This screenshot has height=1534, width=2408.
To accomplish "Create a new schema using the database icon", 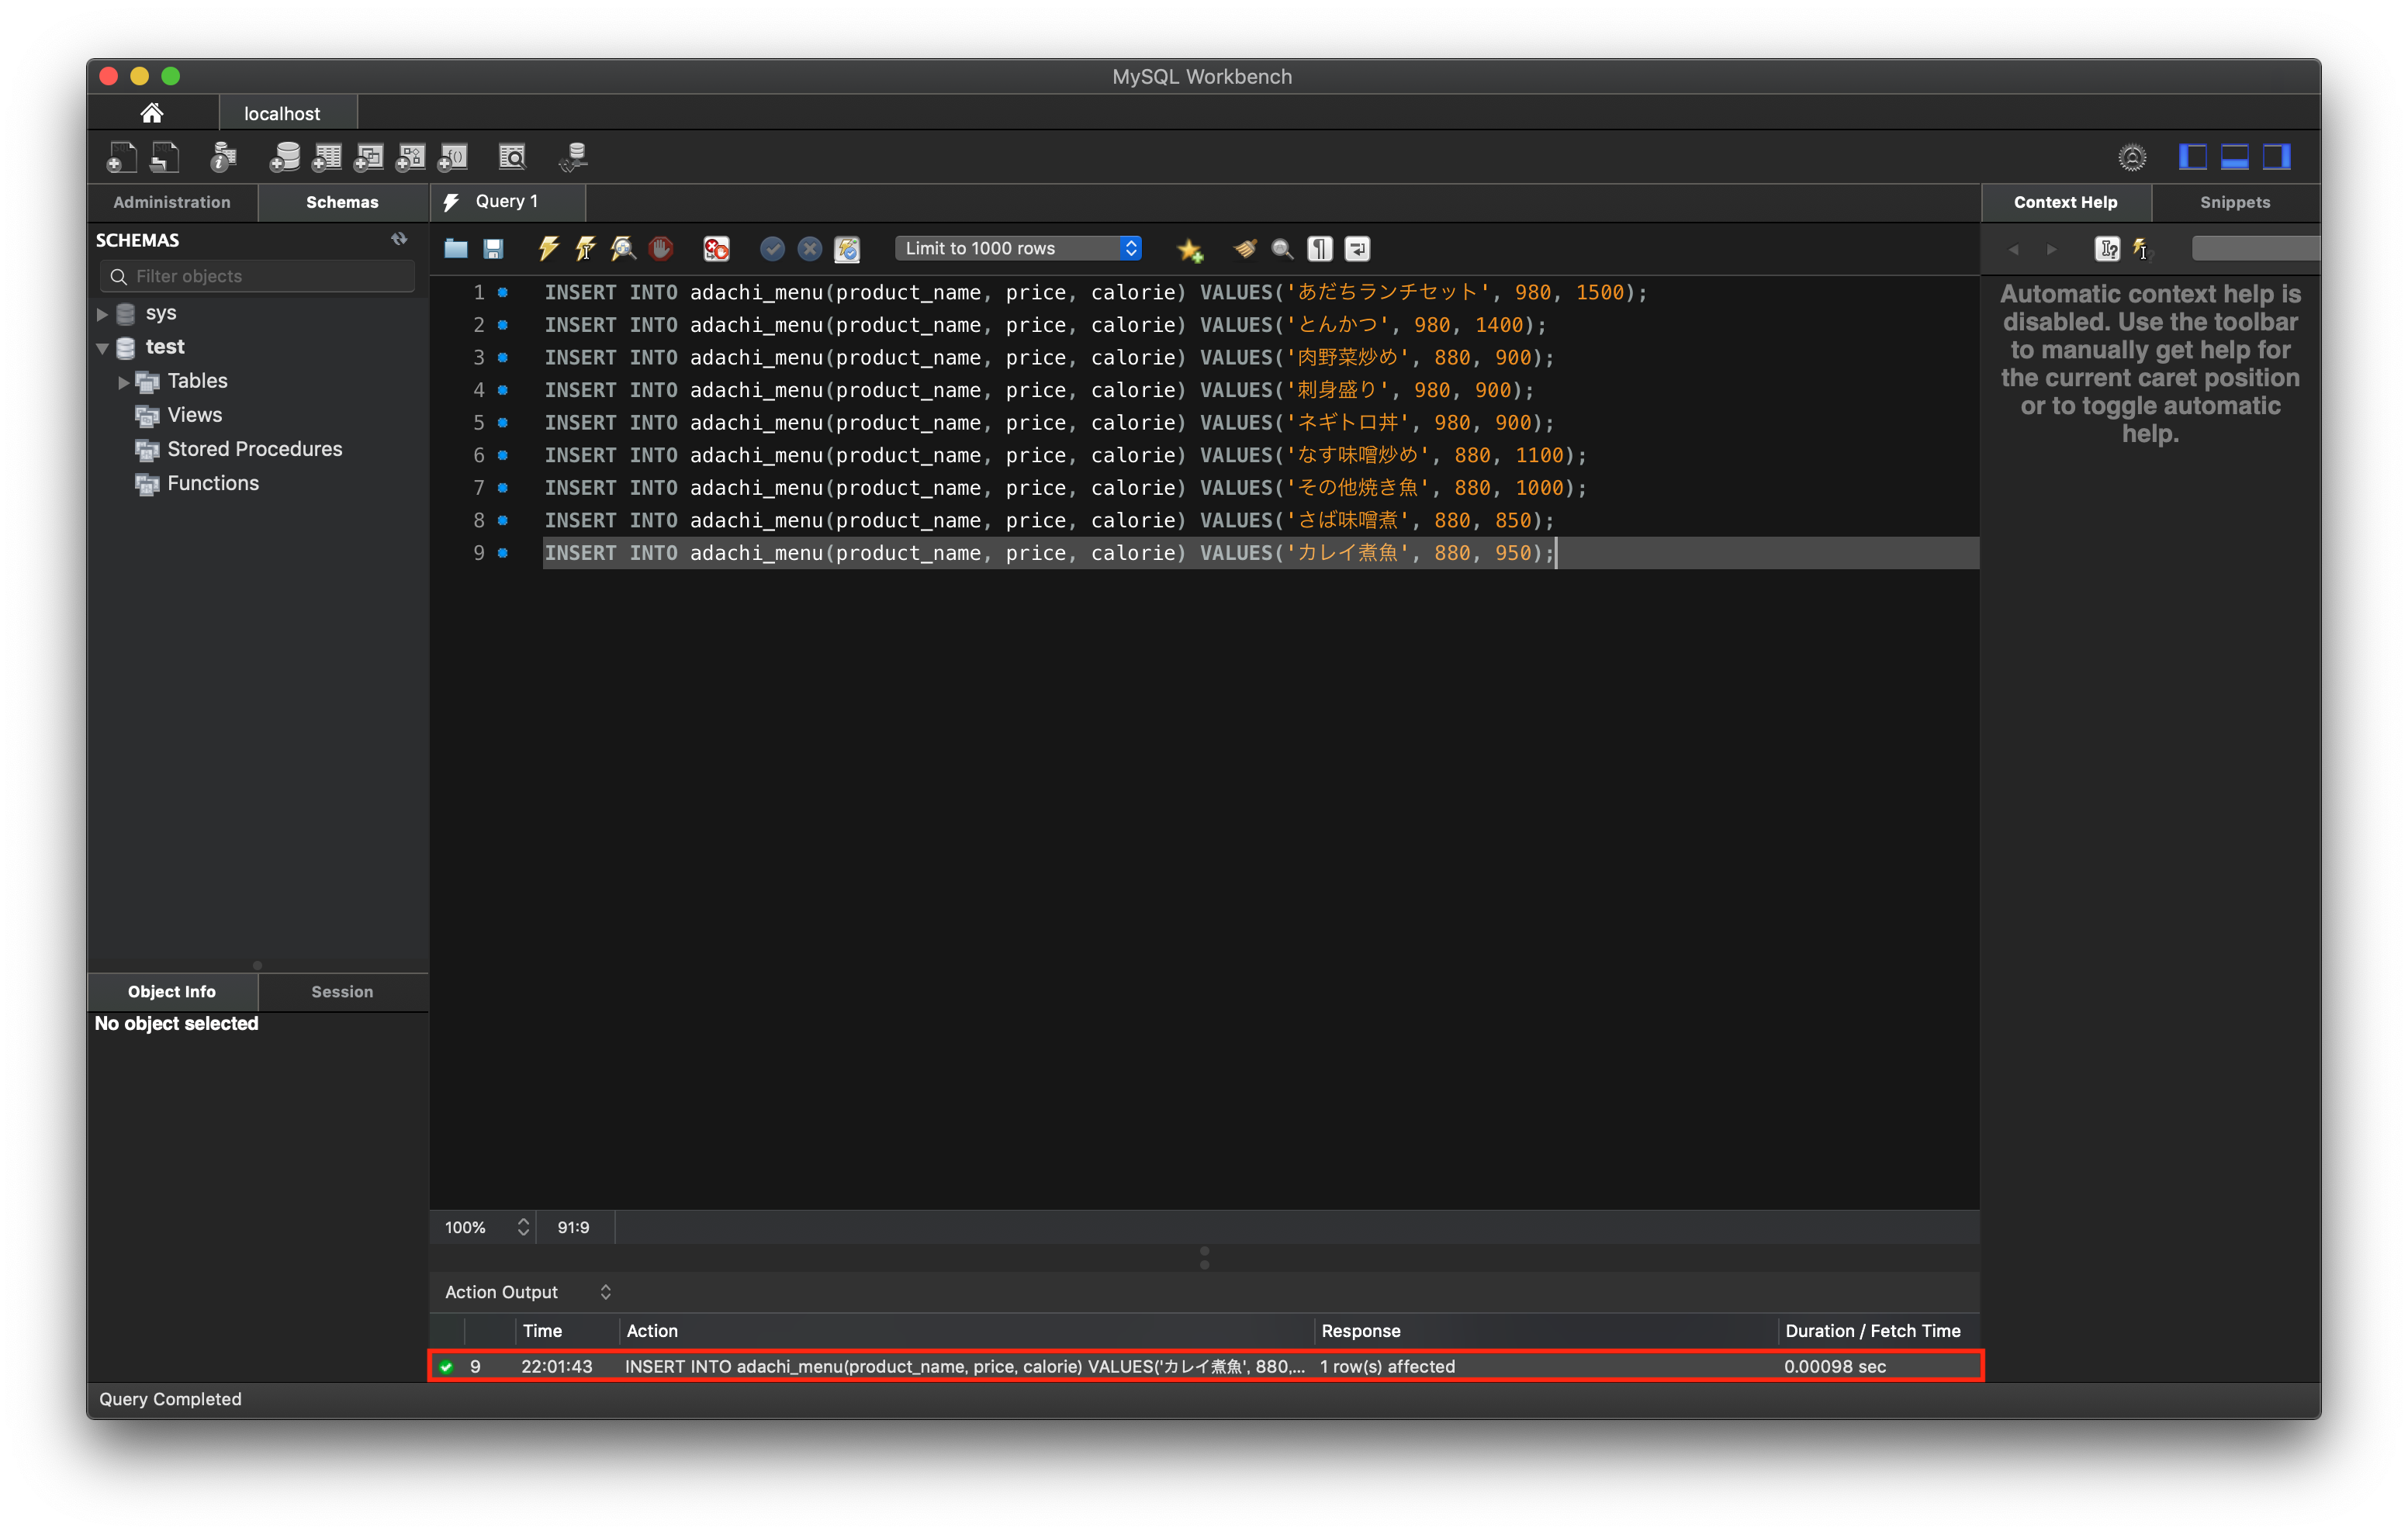I will coord(285,157).
